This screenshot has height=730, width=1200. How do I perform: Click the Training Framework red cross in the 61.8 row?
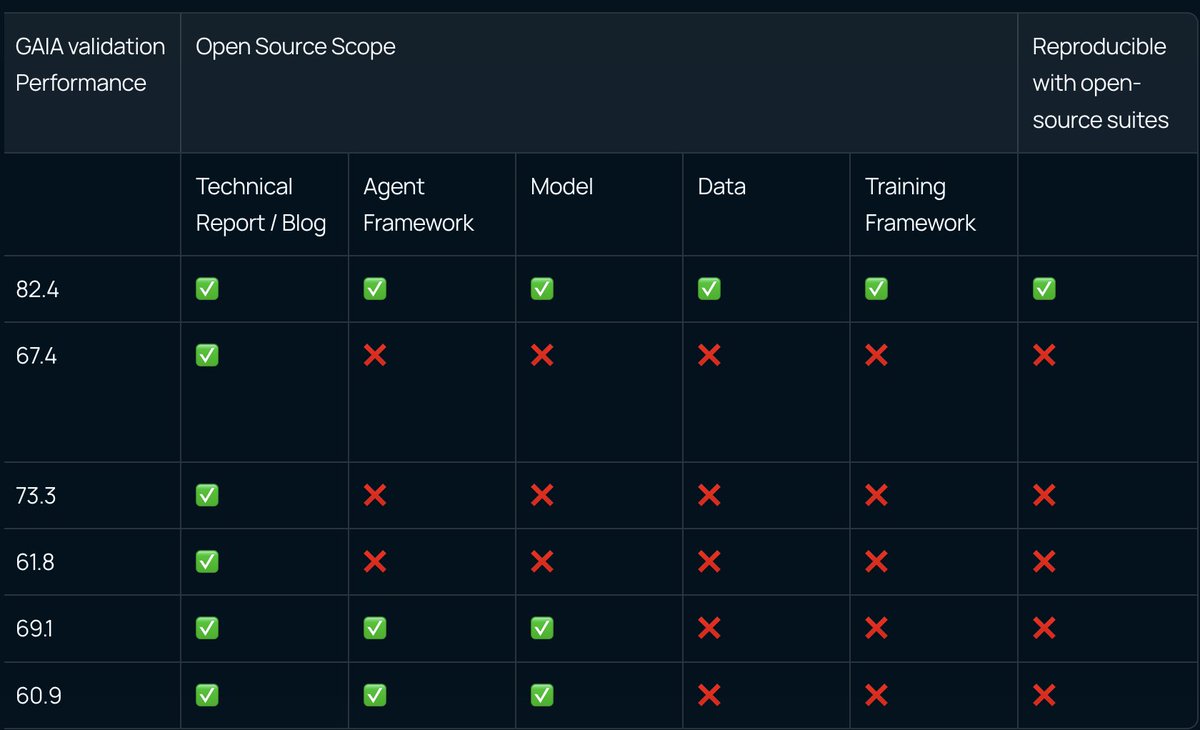tap(876, 562)
